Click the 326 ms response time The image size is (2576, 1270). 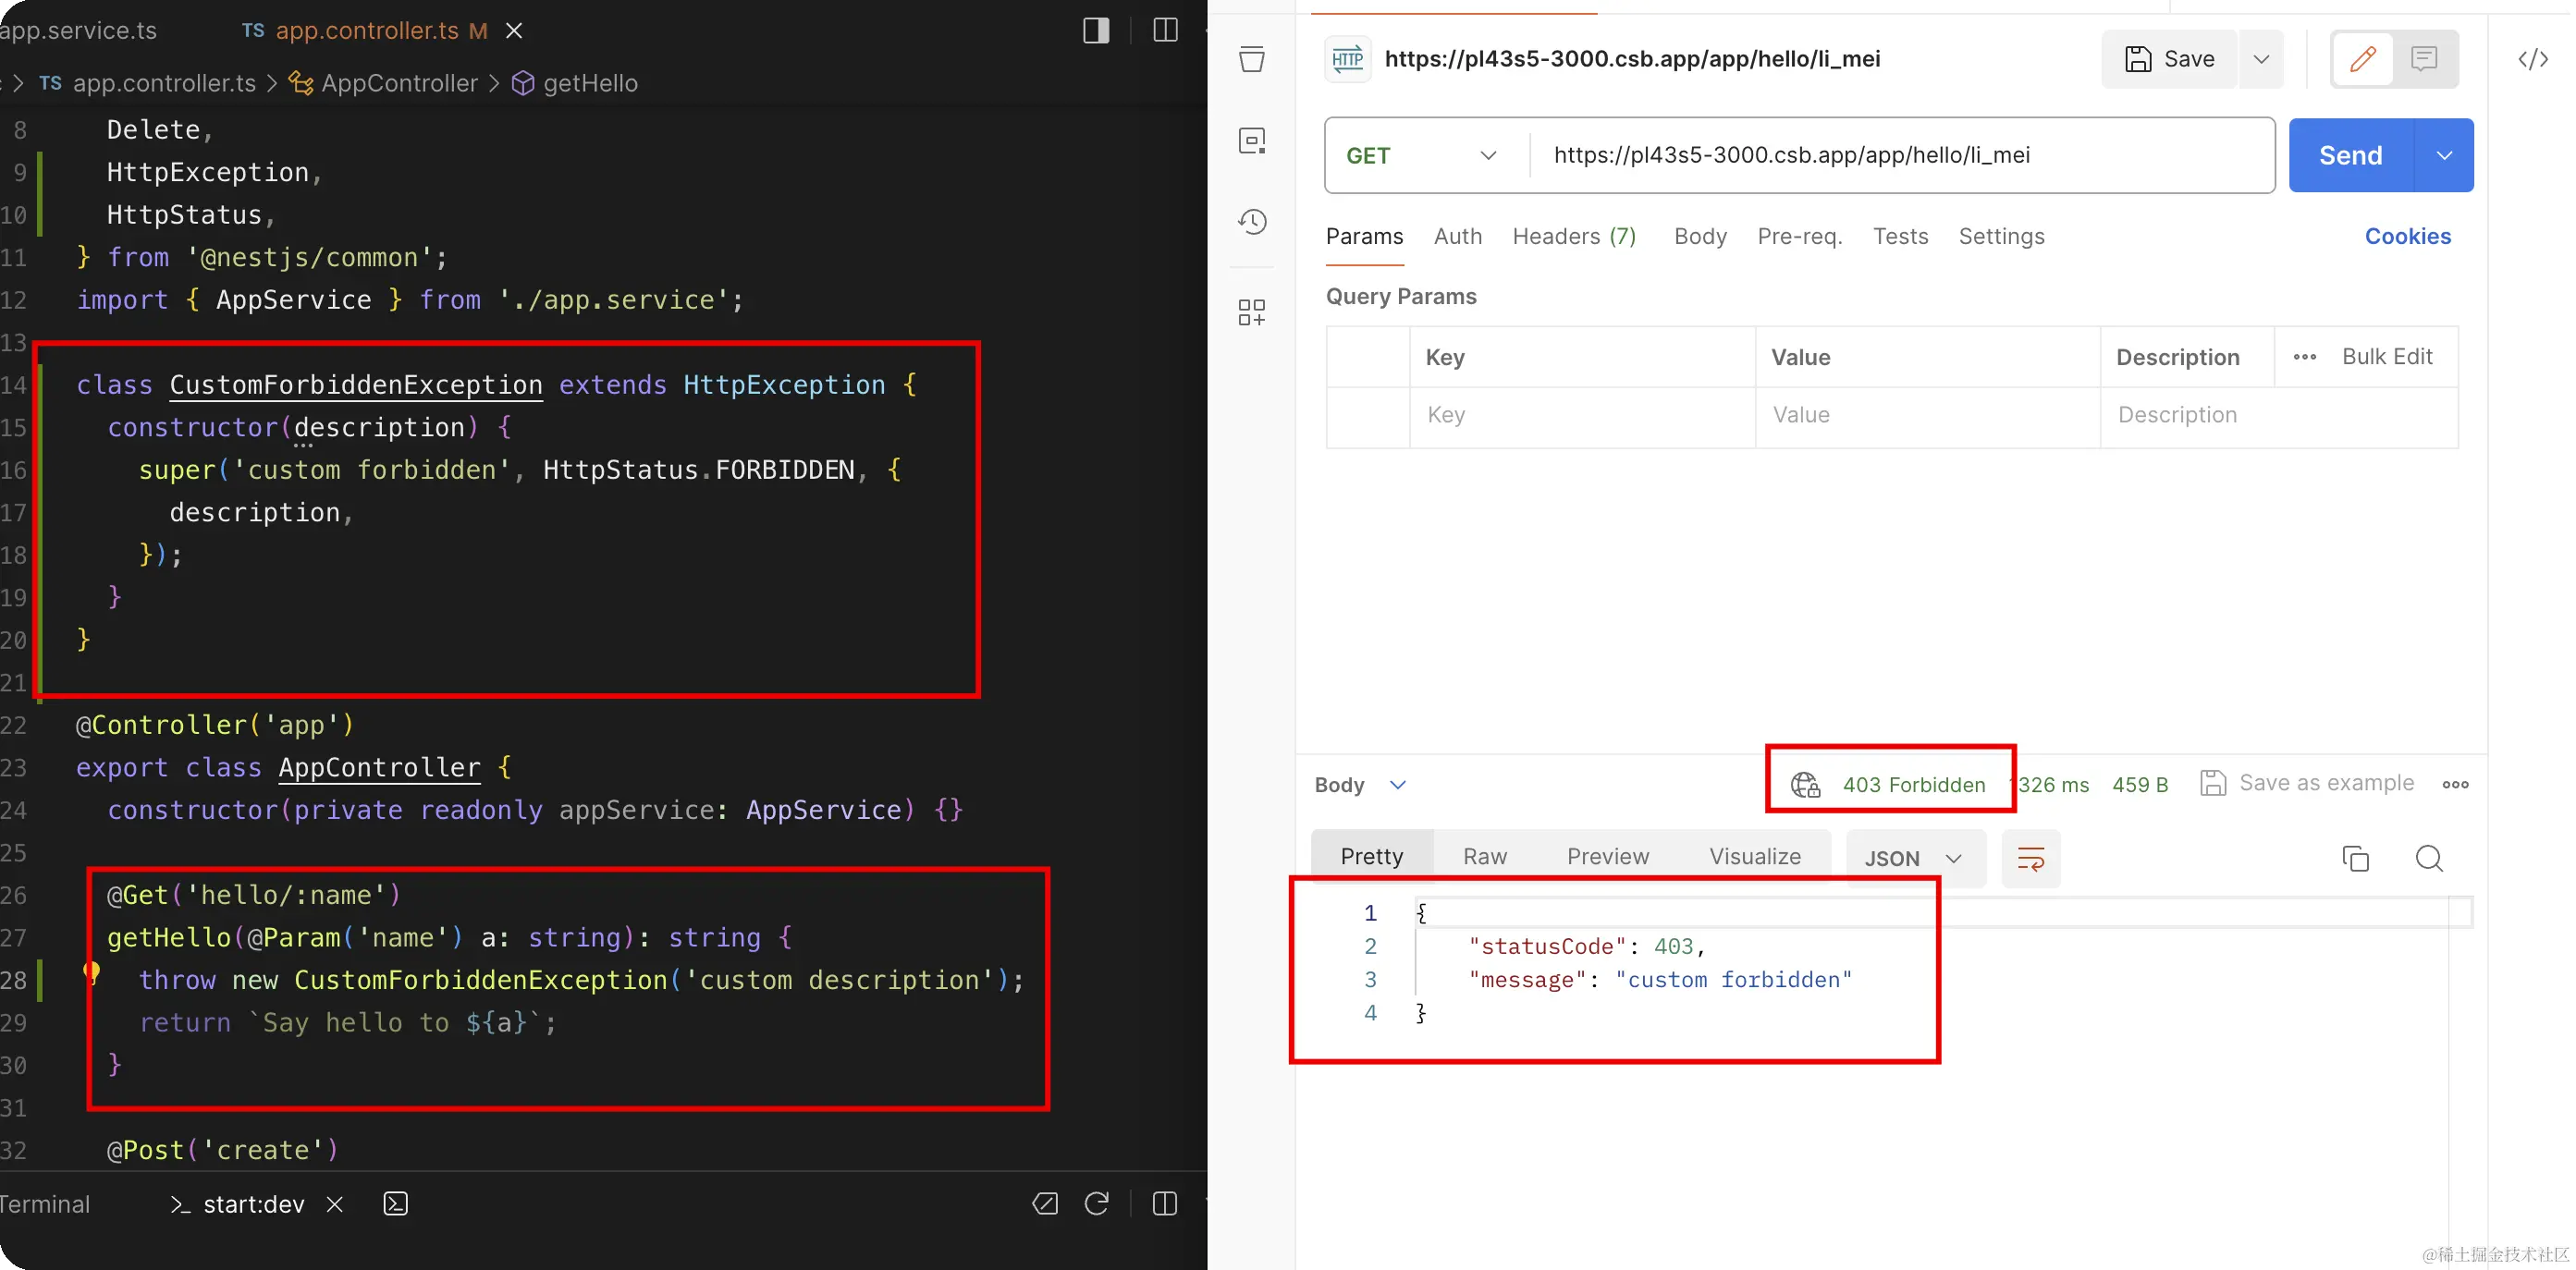[x=2053, y=785]
